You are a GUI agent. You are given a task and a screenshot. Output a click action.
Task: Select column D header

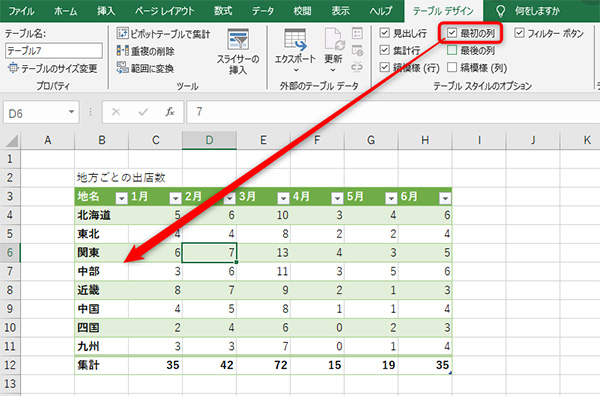209,140
